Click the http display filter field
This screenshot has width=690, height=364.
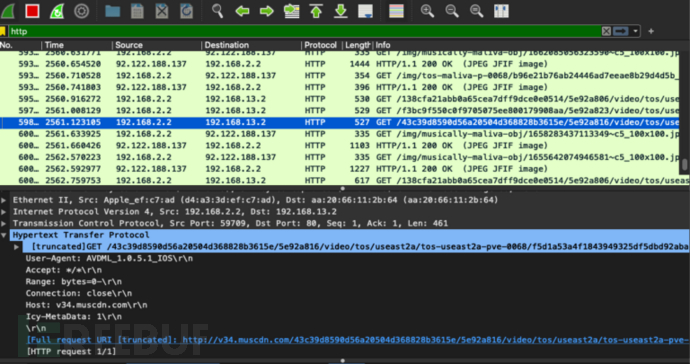coord(304,31)
